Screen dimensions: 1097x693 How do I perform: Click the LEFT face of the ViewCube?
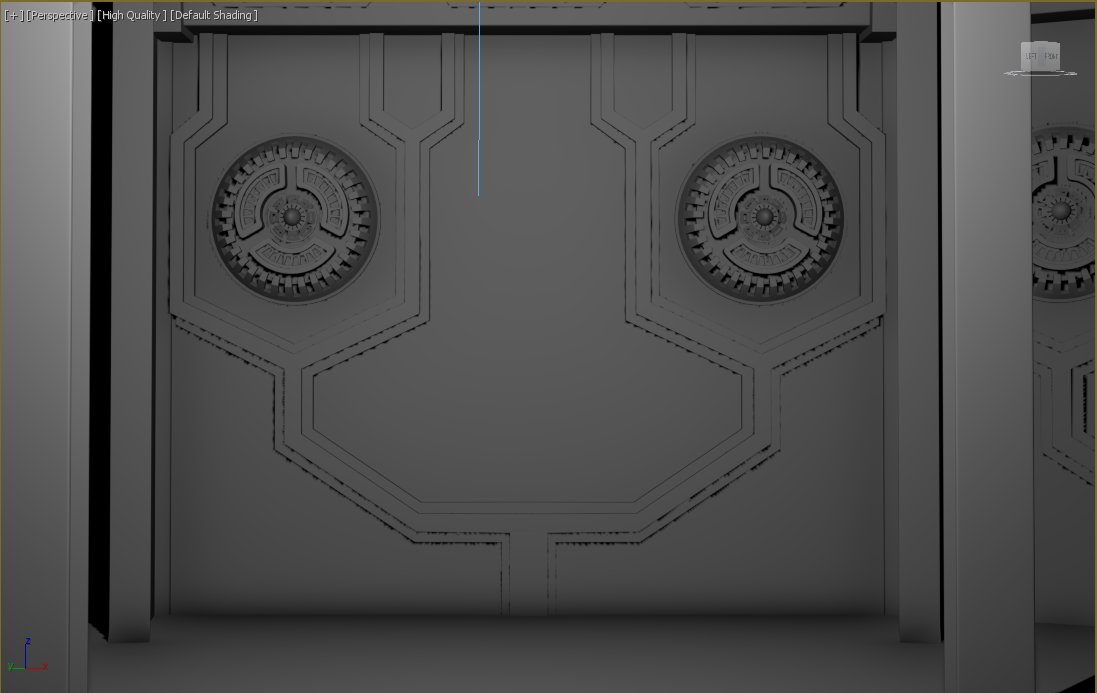tap(1031, 56)
